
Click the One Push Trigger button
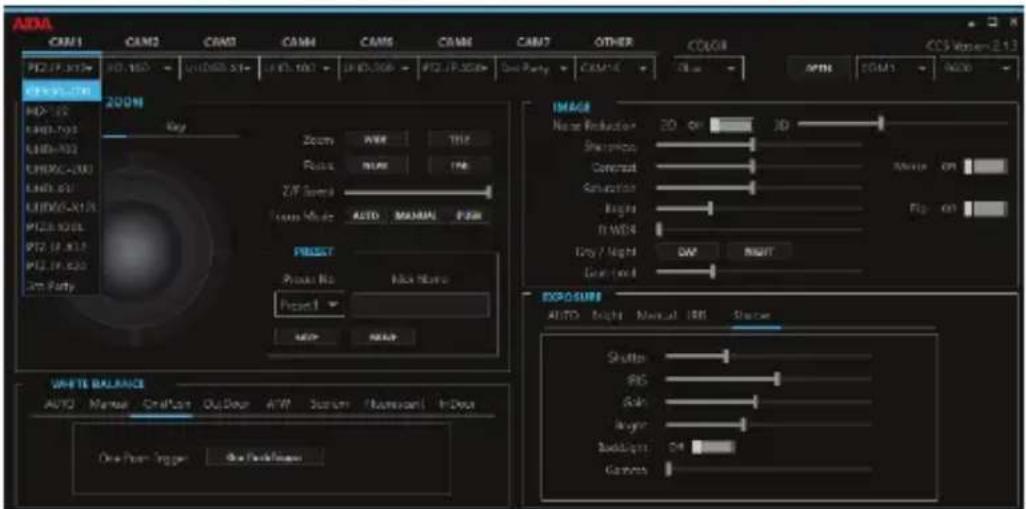click(x=264, y=457)
